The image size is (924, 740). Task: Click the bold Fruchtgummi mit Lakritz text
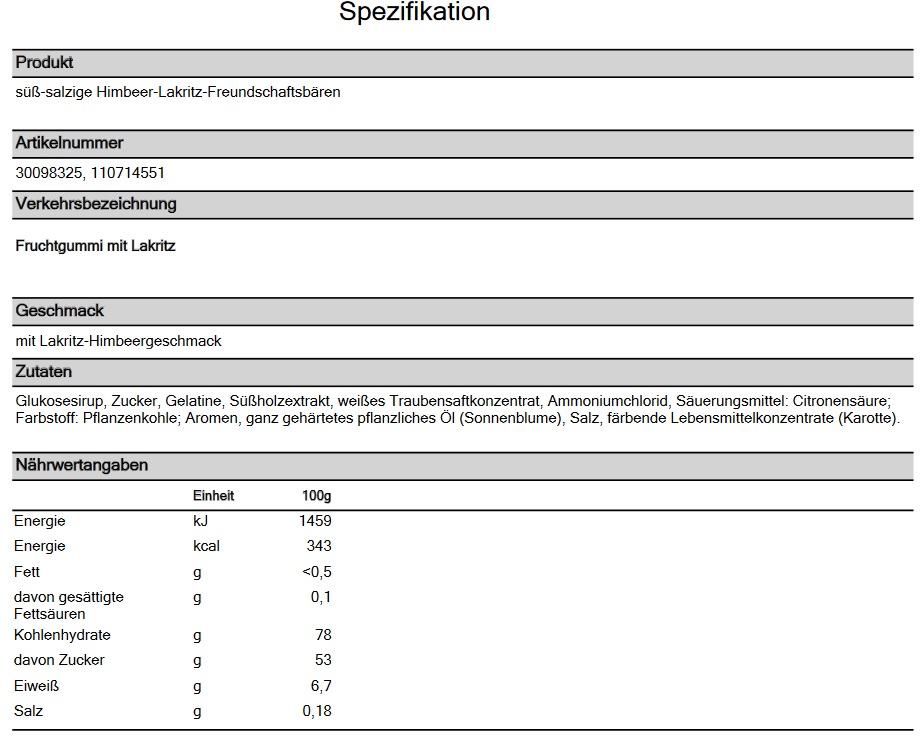click(96, 246)
